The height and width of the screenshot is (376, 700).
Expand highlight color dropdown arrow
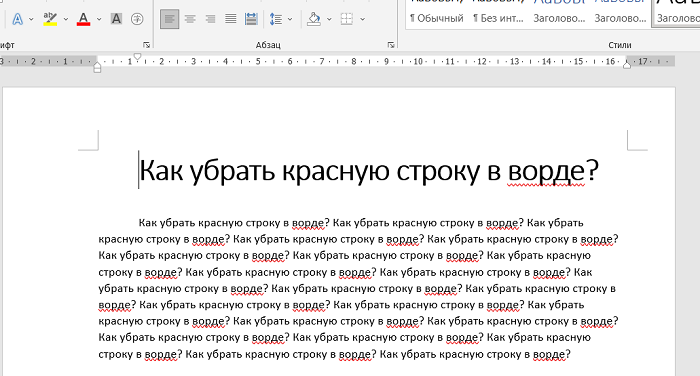tap(66, 19)
